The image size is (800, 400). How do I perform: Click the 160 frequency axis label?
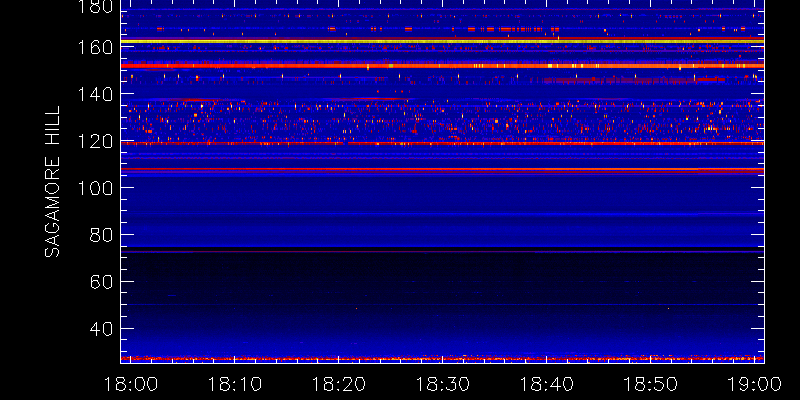click(96, 47)
